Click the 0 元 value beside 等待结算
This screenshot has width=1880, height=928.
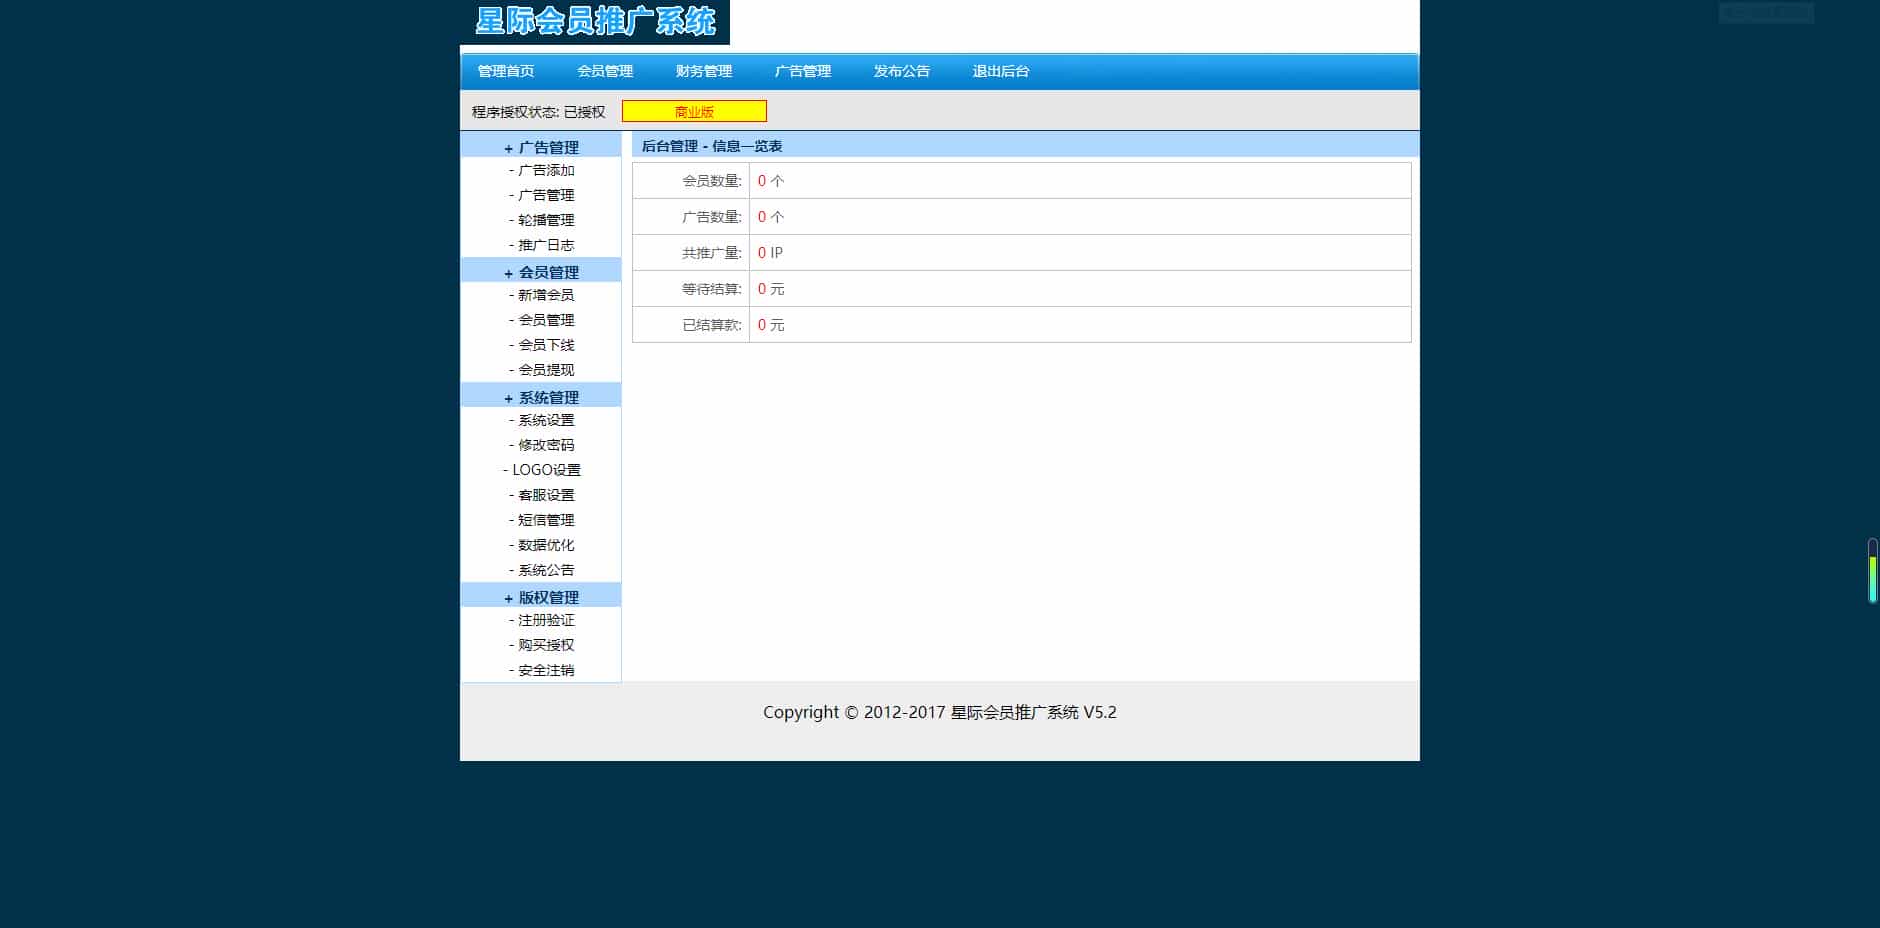coord(771,289)
